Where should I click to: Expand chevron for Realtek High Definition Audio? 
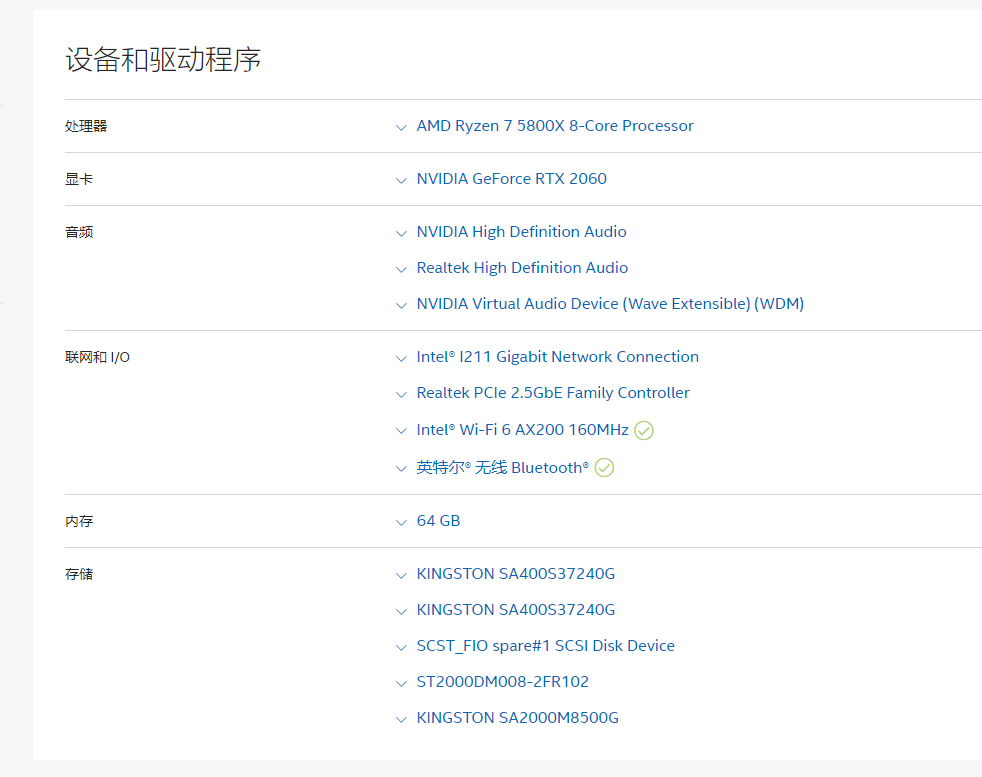[x=401, y=270]
